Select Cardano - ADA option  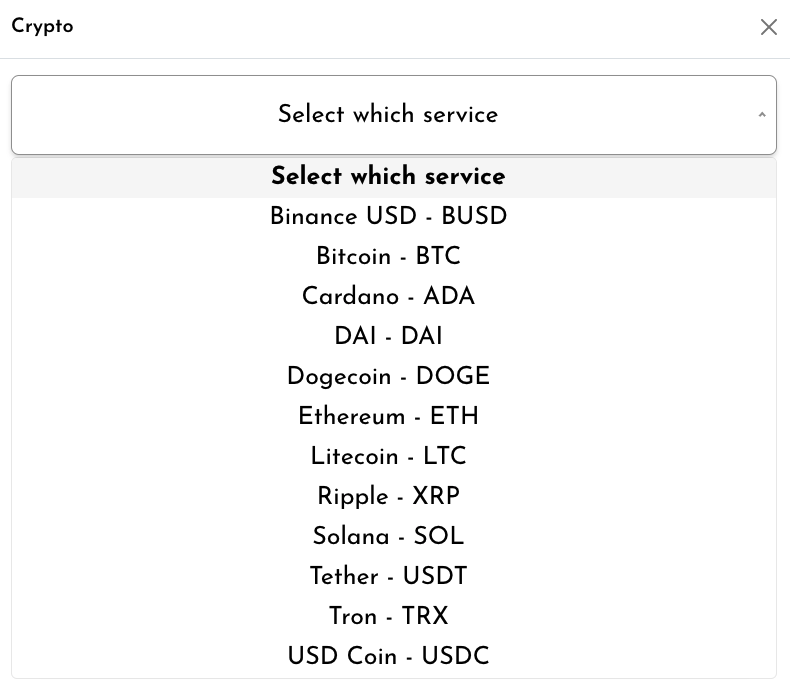[x=388, y=297]
